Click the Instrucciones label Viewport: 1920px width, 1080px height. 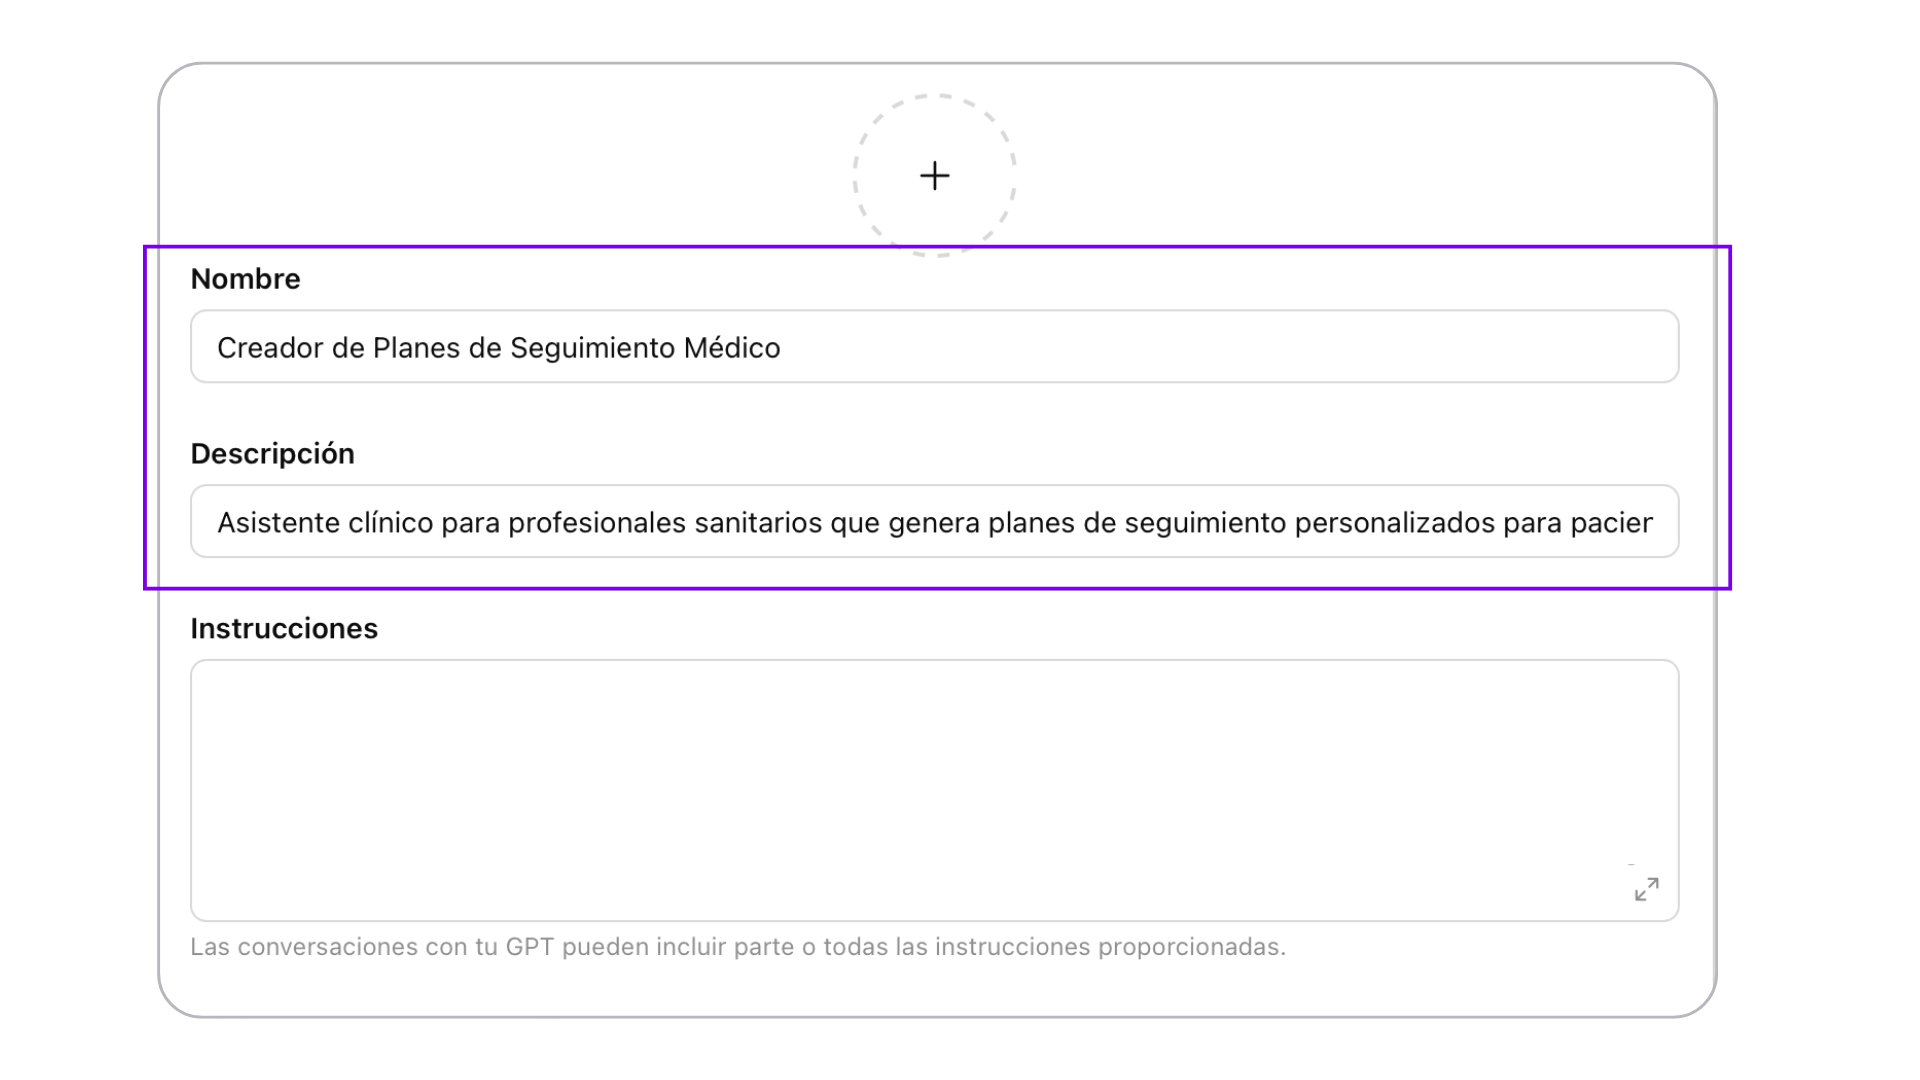coord(284,629)
